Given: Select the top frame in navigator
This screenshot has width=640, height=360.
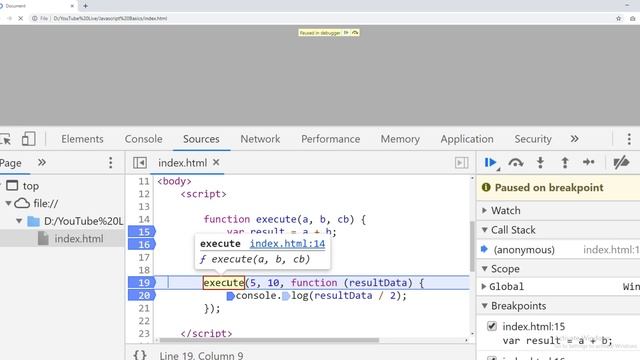Looking at the screenshot, I should tap(31, 186).
